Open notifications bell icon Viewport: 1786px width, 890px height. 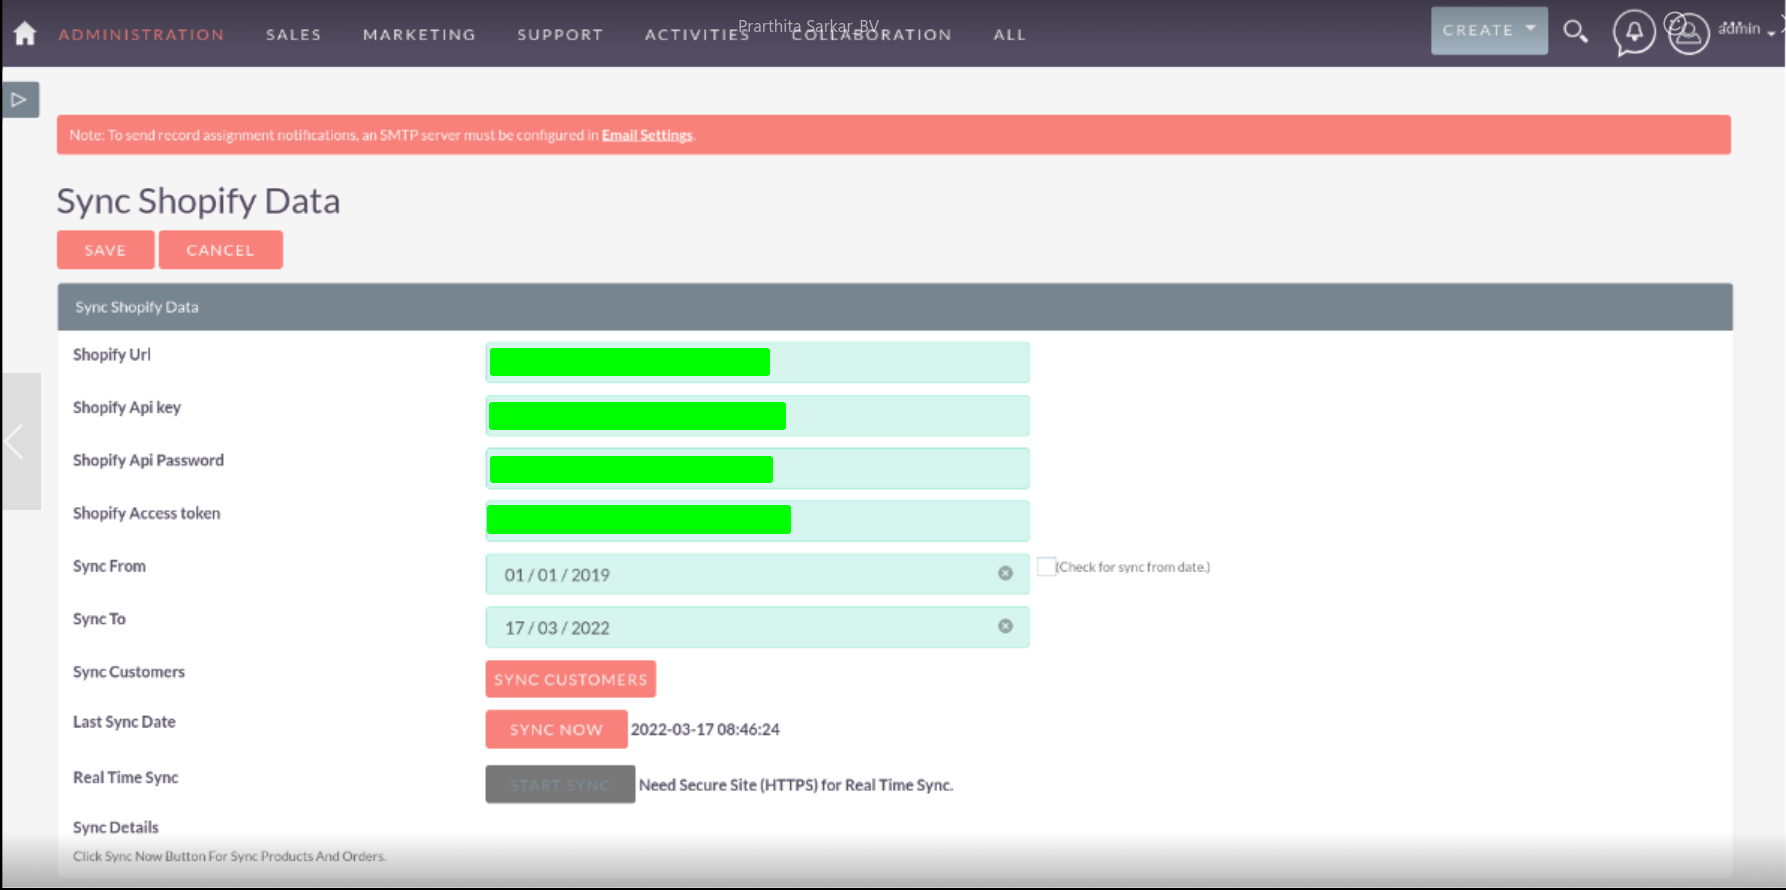point(1634,33)
